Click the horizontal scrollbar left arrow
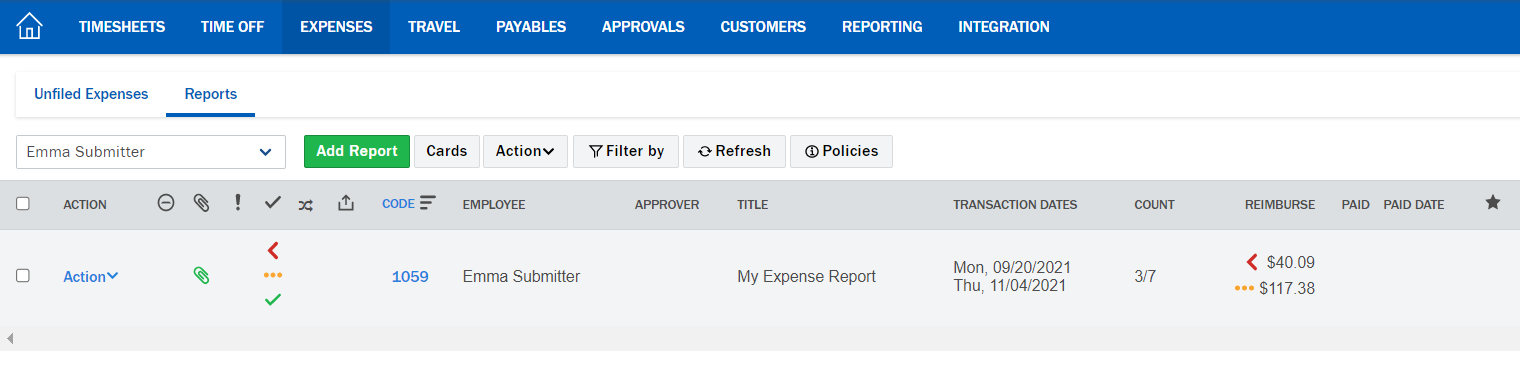Viewport: 1520px width, 365px height. [x=10, y=338]
